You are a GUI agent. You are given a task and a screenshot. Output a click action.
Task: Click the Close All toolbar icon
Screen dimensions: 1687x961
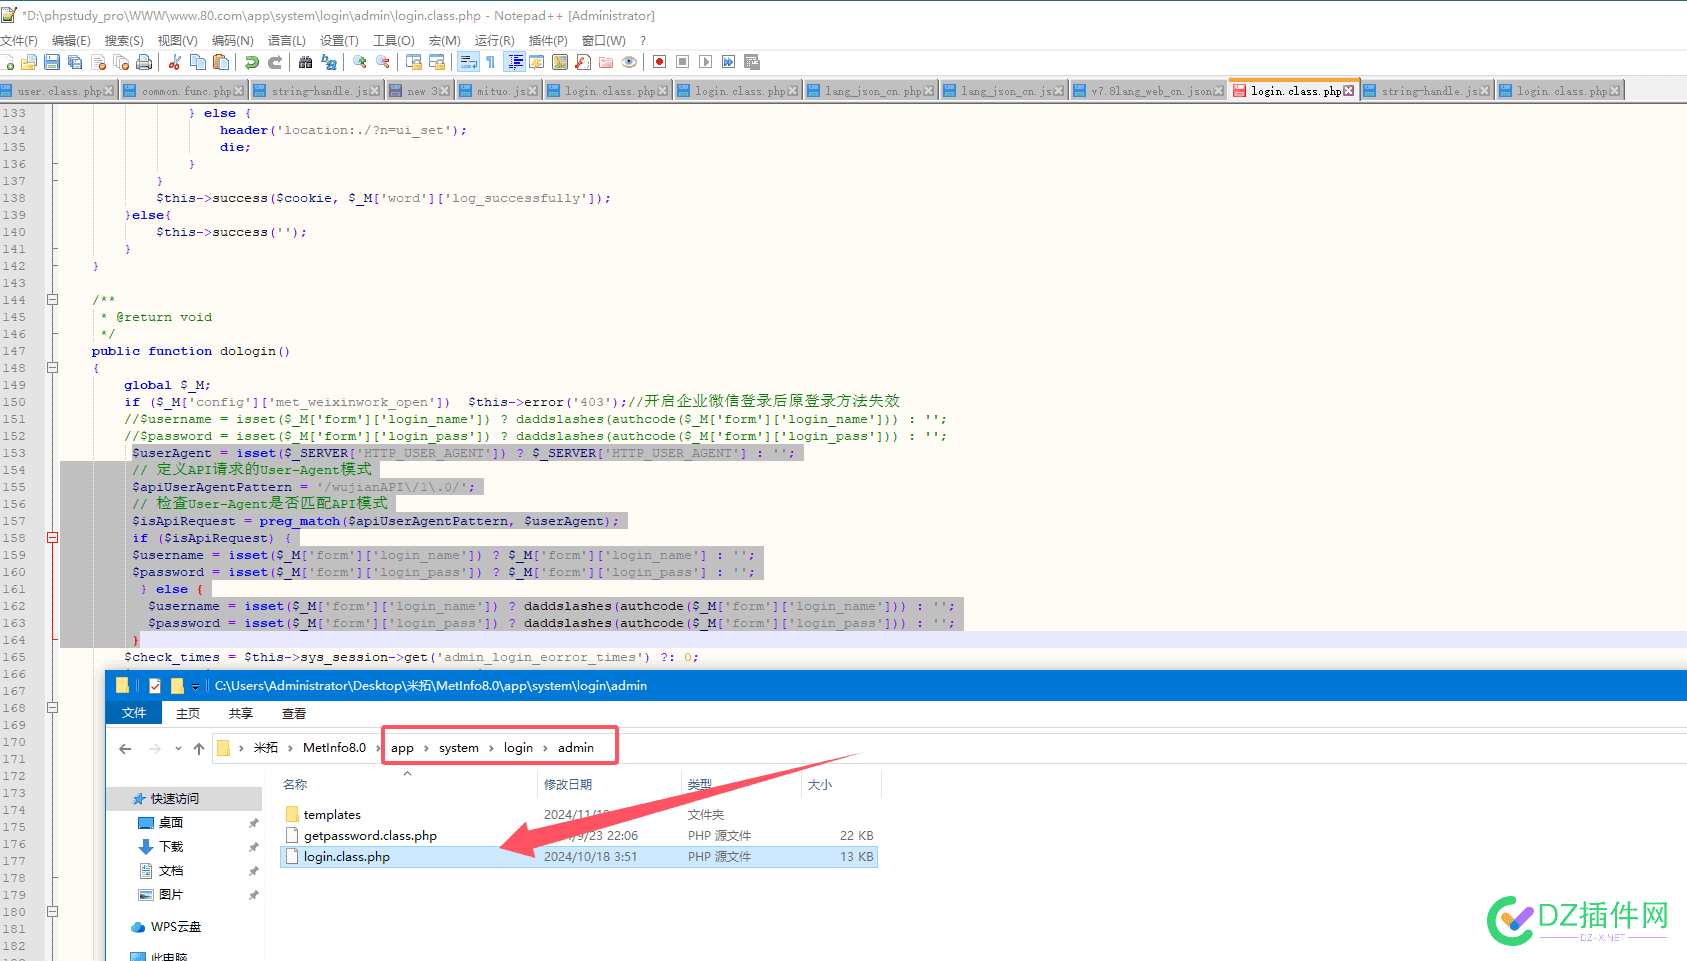click(x=121, y=62)
